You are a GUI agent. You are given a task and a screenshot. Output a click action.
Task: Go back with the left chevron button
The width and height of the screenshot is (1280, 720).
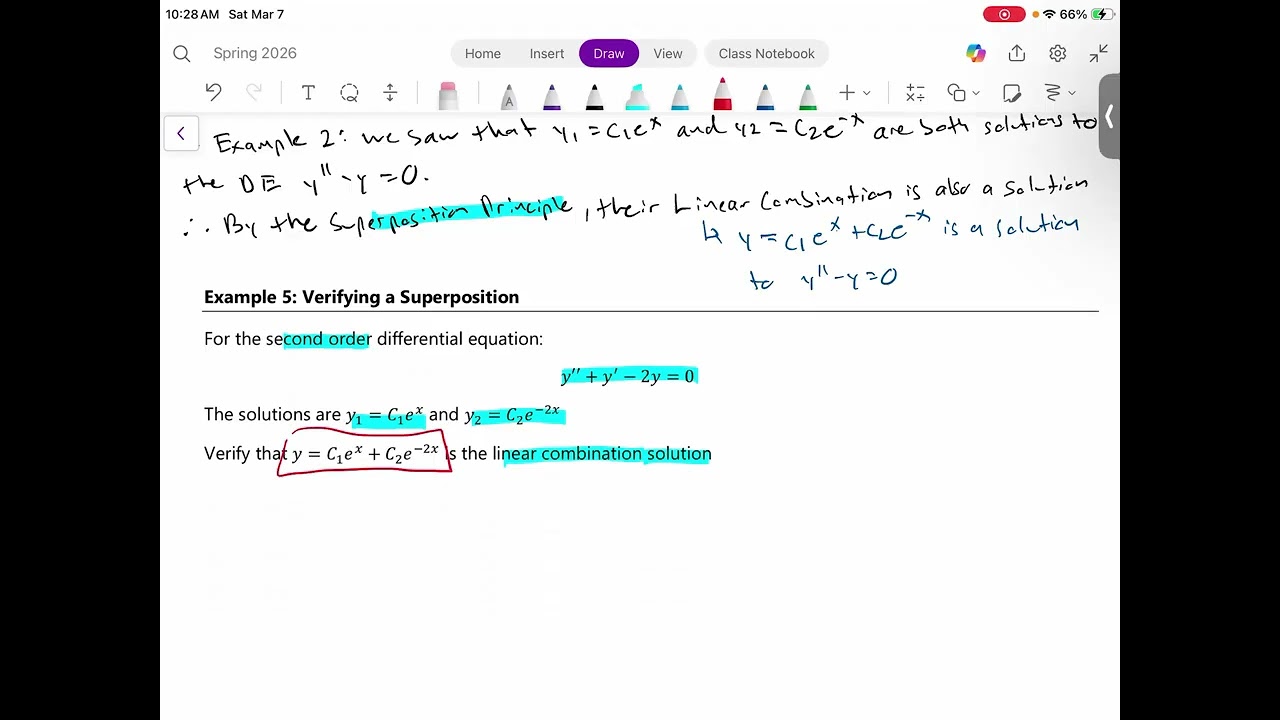point(181,133)
